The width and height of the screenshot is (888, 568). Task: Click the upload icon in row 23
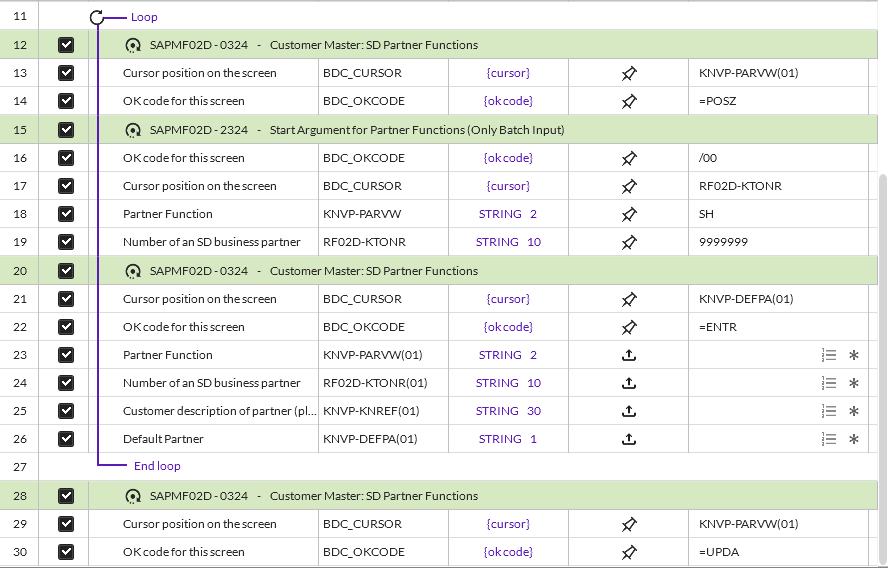pyautogui.click(x=629, y=355)
